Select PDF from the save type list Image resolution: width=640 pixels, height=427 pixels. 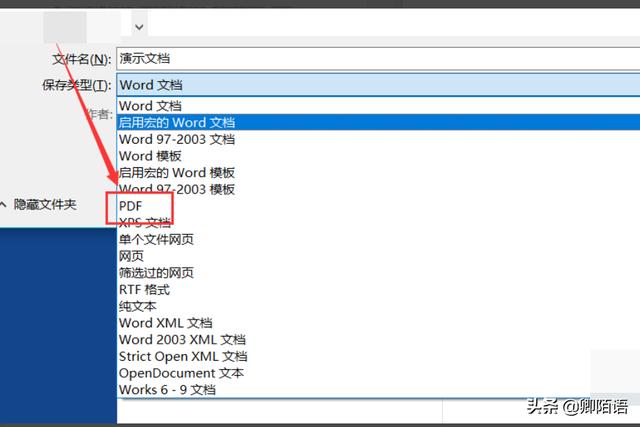coord(131,206)
